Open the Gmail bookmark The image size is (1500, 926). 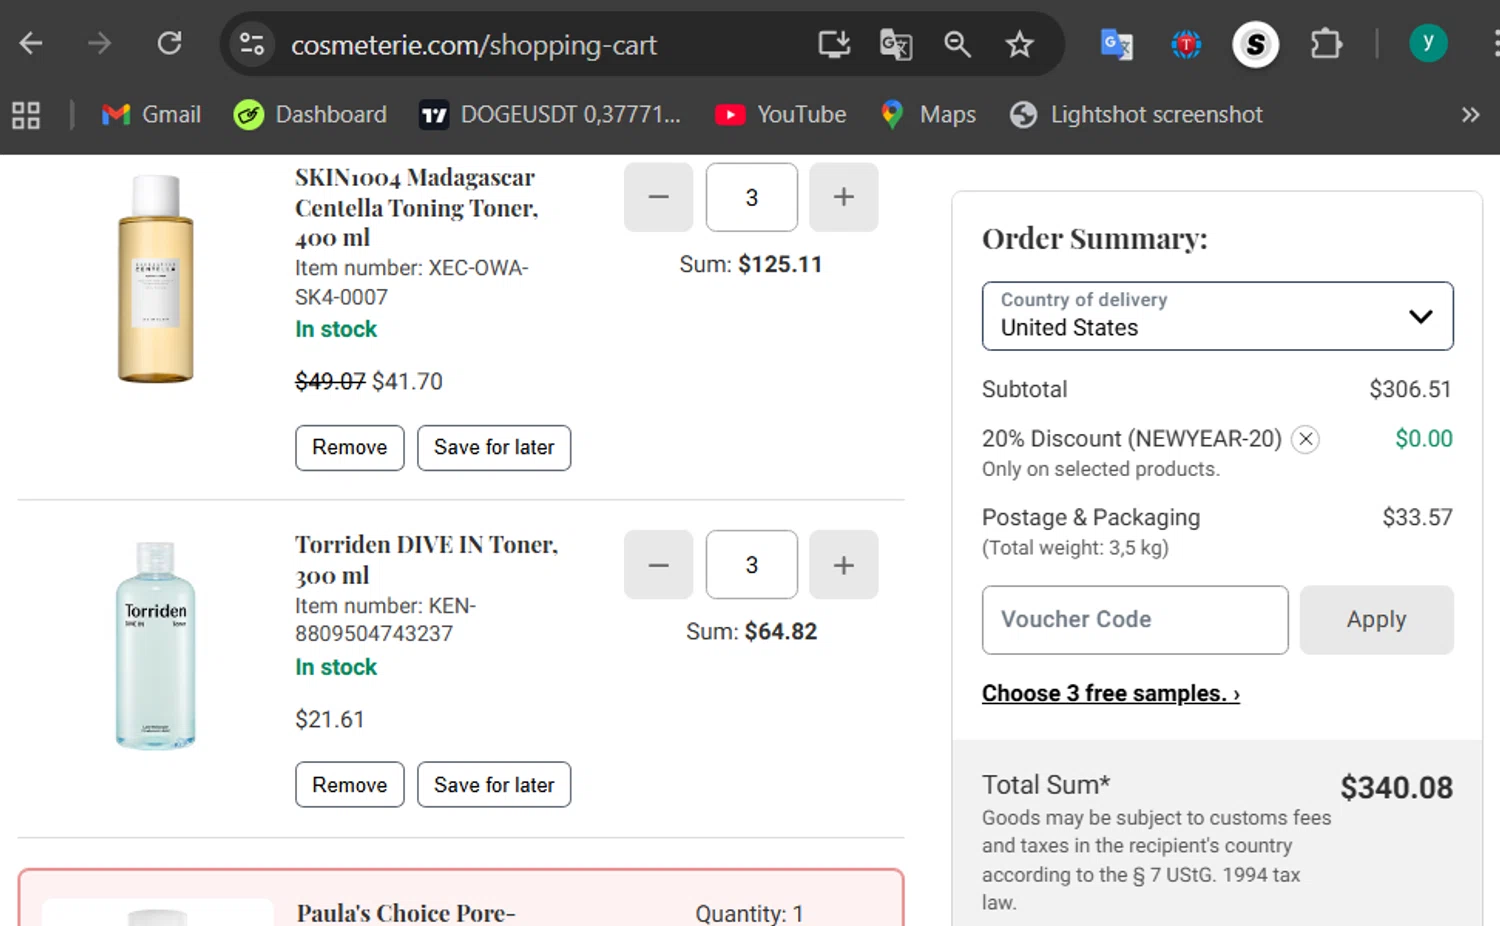151,115
